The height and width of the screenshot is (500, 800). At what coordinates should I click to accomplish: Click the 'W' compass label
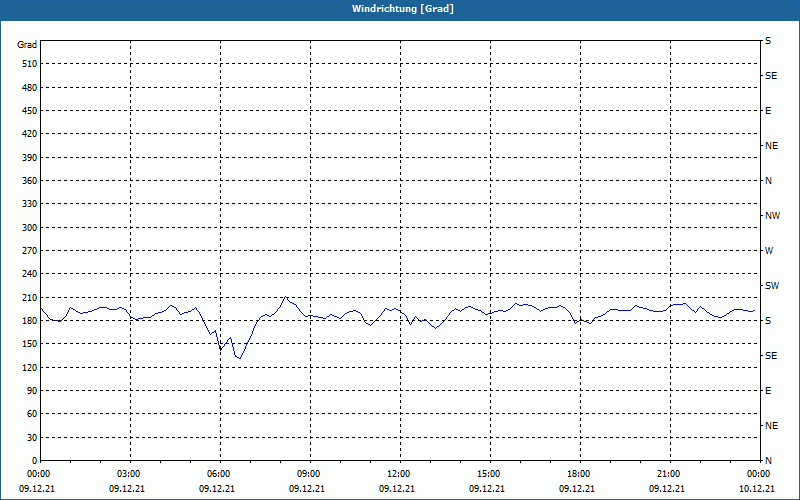pyautogui.click(x=769, y=251)
